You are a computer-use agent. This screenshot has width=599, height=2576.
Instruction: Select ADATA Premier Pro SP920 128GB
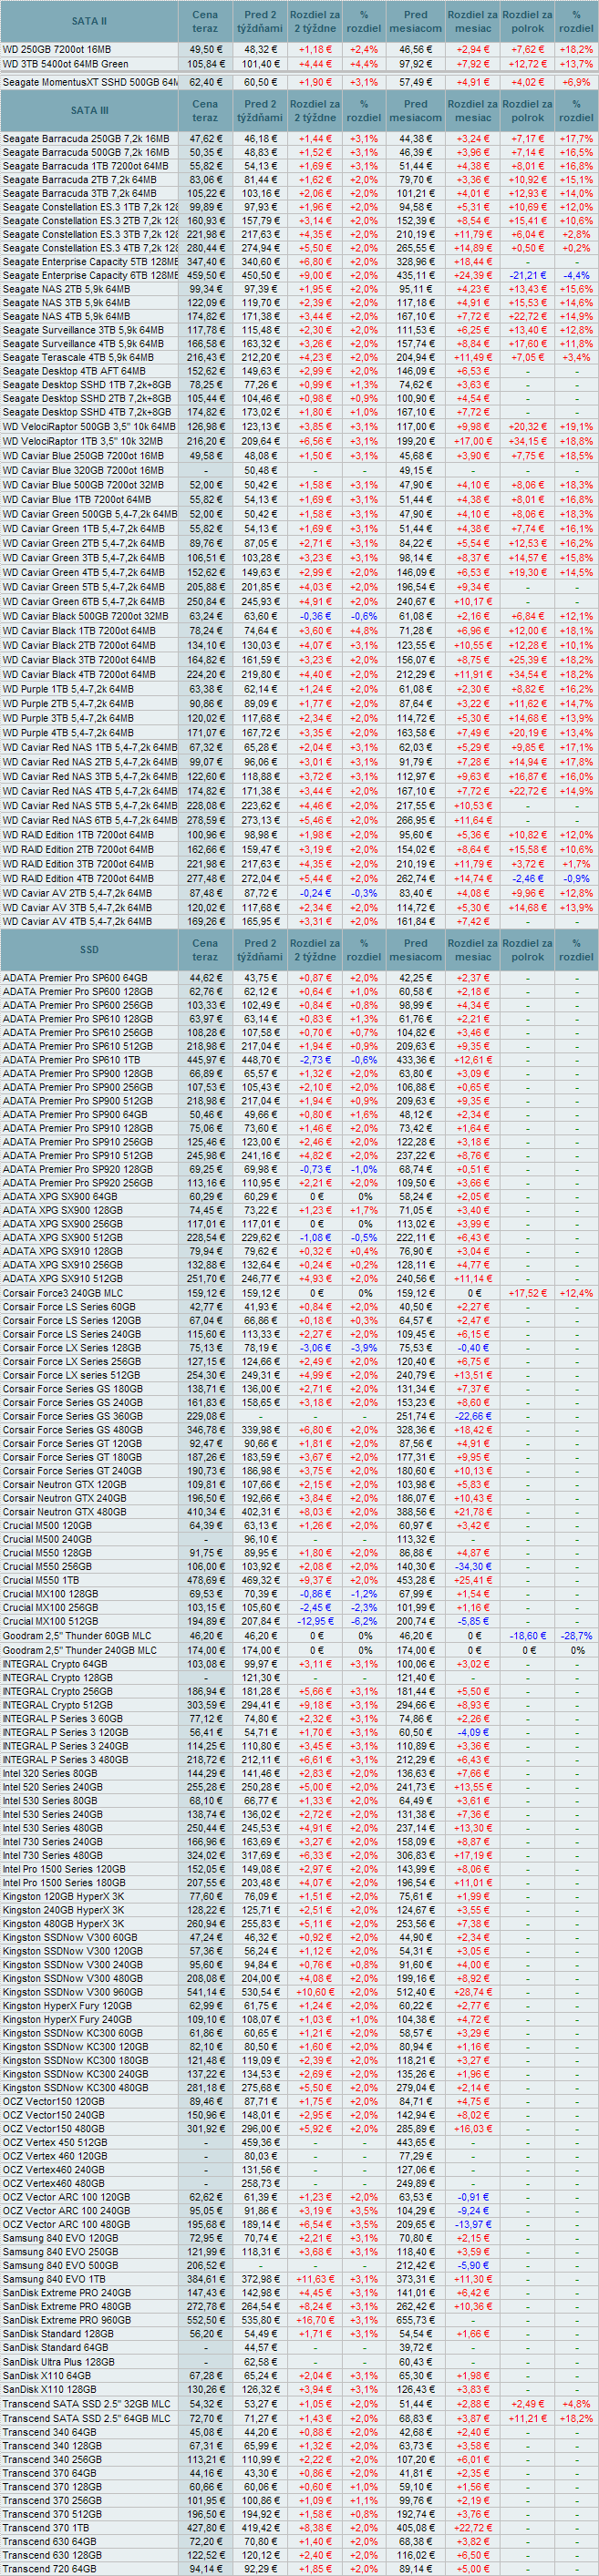[78, 1169]
